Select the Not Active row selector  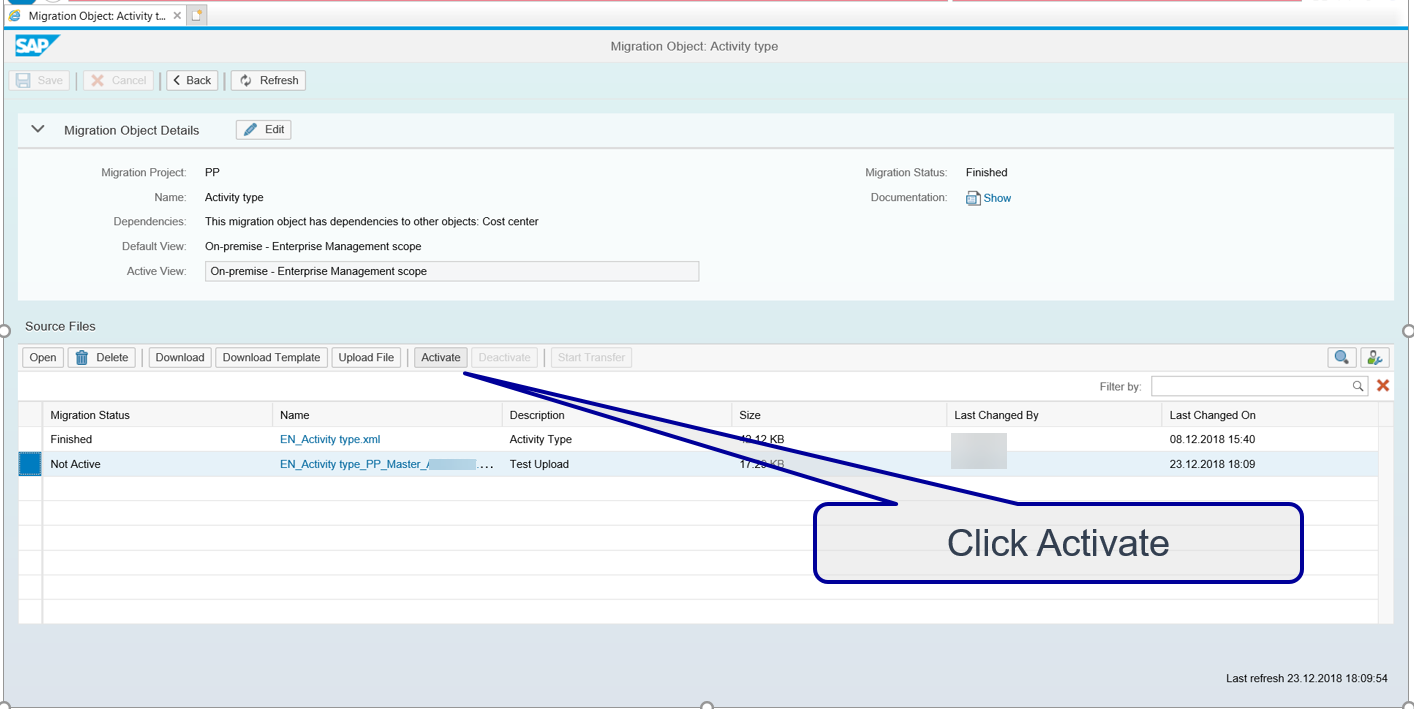[x=30, y=464]
